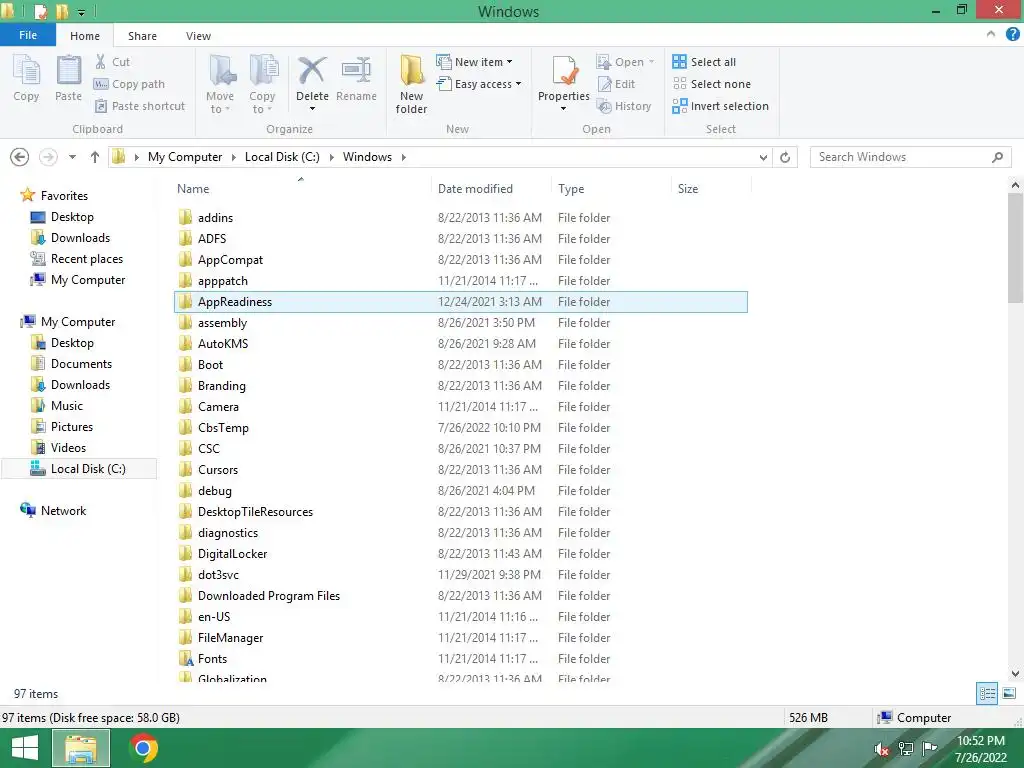Image resolution: width=1024 pixels, height=768 pixels.
Task: Sort by Date modified column header
Action: pos(490,189)
